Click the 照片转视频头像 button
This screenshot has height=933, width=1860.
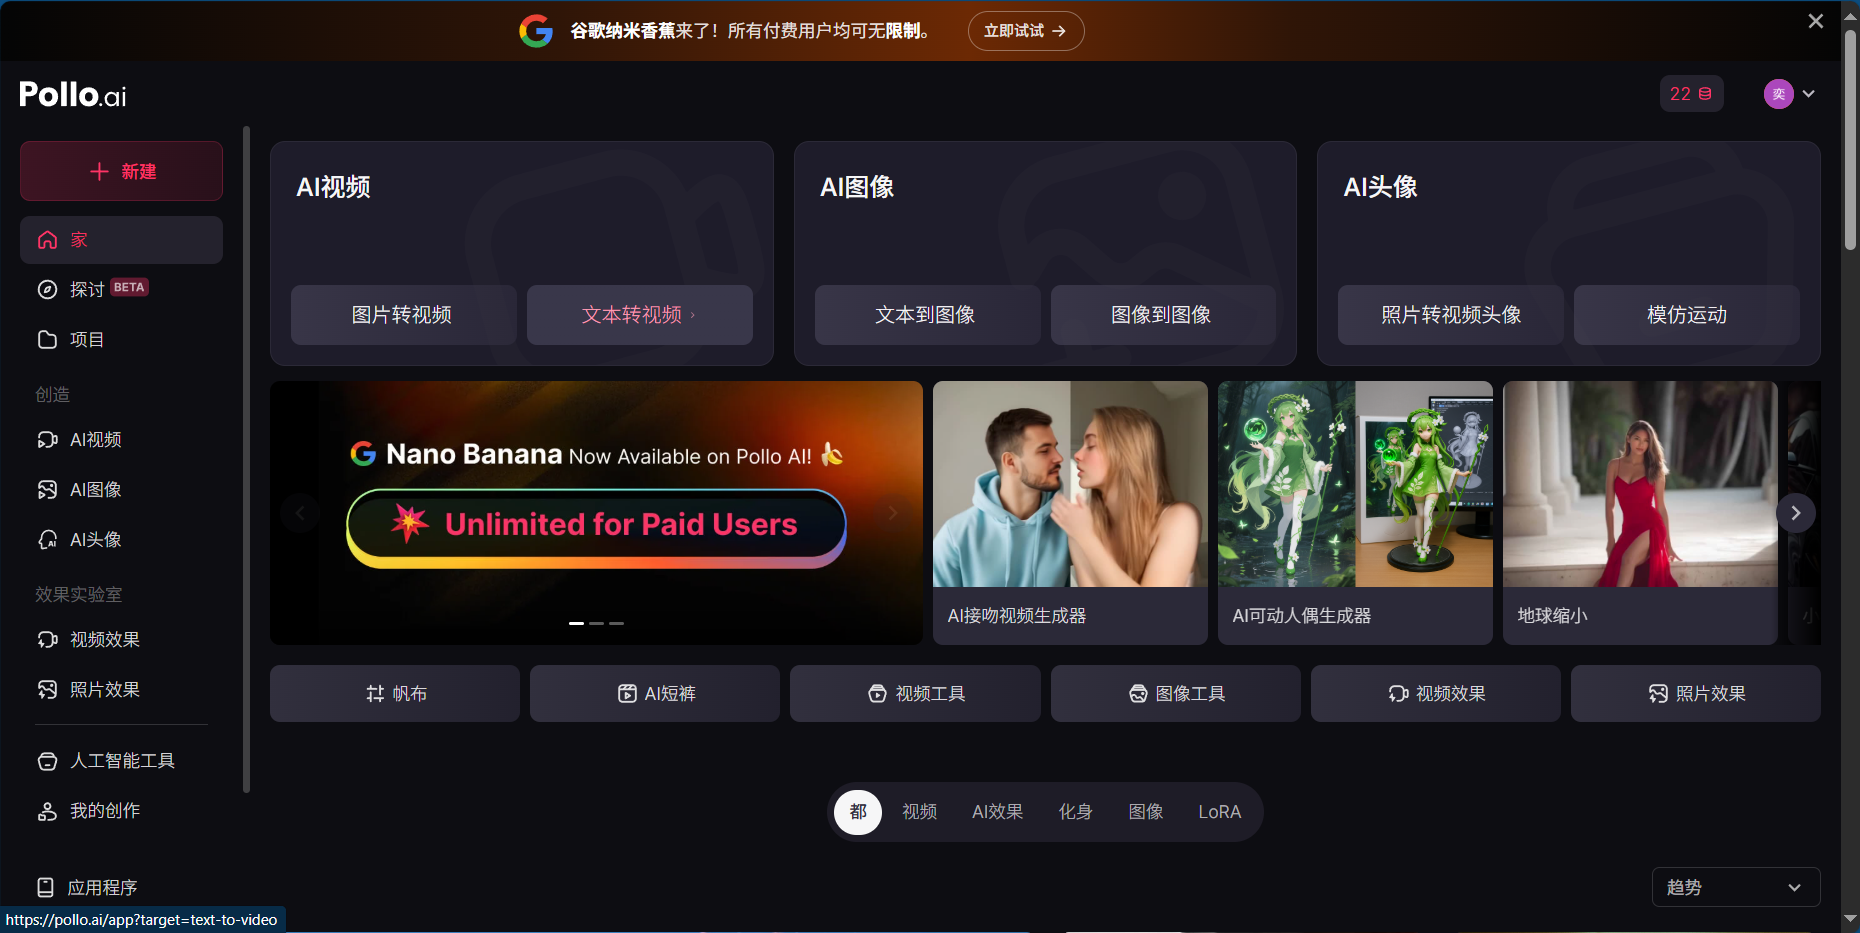coord(1450,315)
